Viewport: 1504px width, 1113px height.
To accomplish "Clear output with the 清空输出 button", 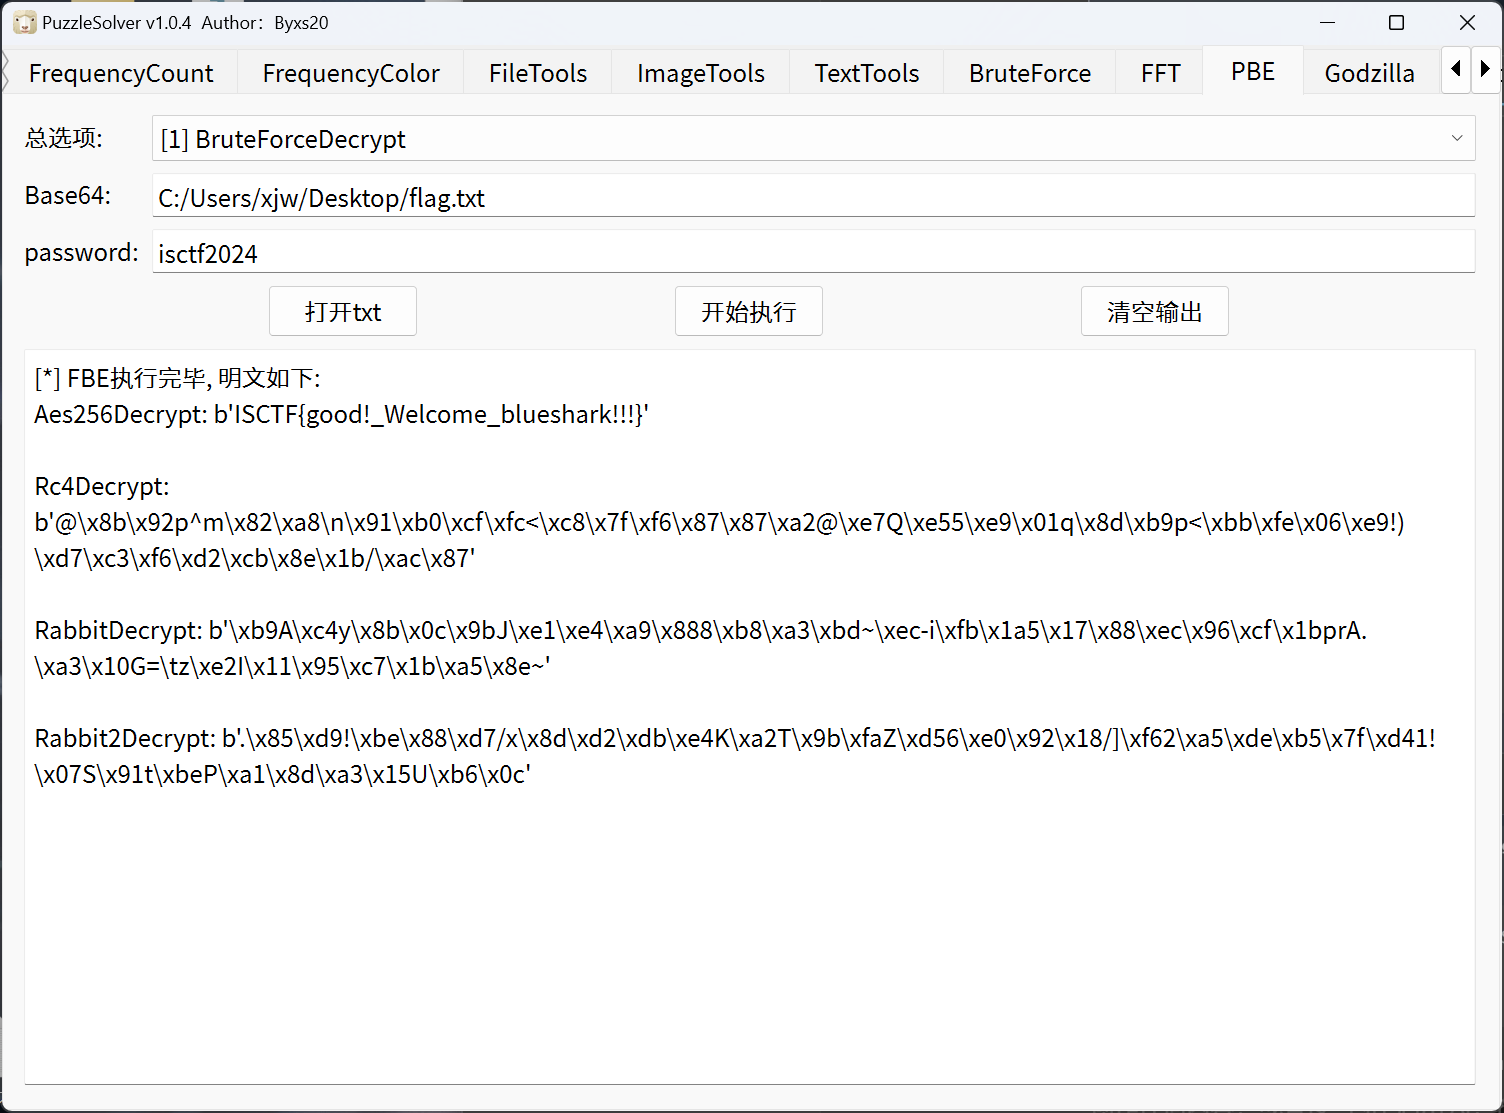I will 1154,312.
